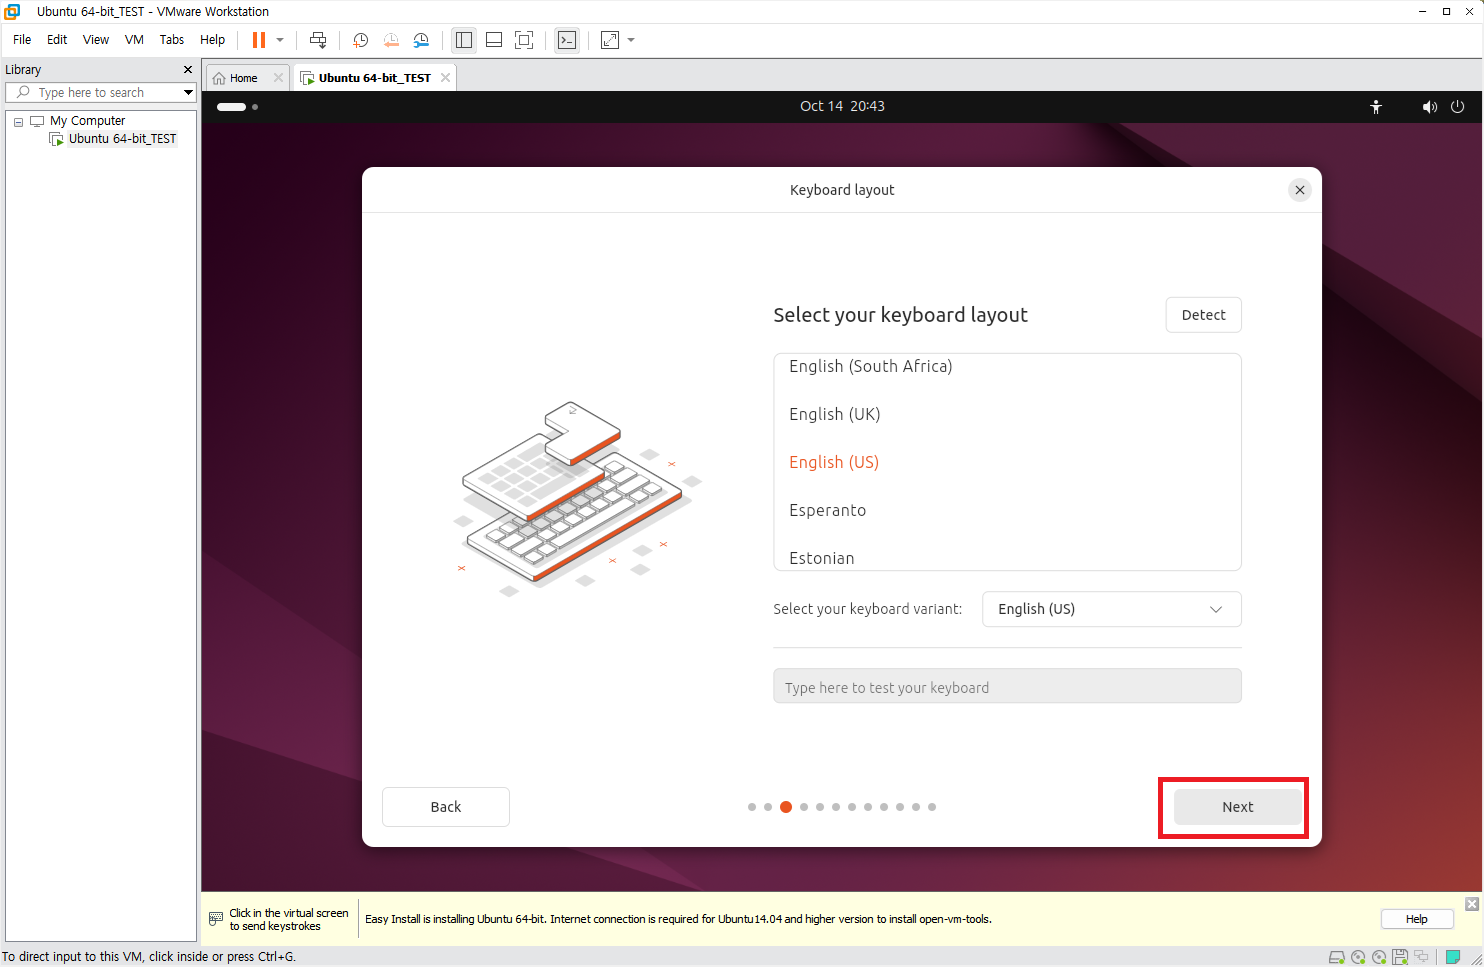Open the Tabs menu
The height and width of the screenshot is (967, 1484).
[172, 40]
